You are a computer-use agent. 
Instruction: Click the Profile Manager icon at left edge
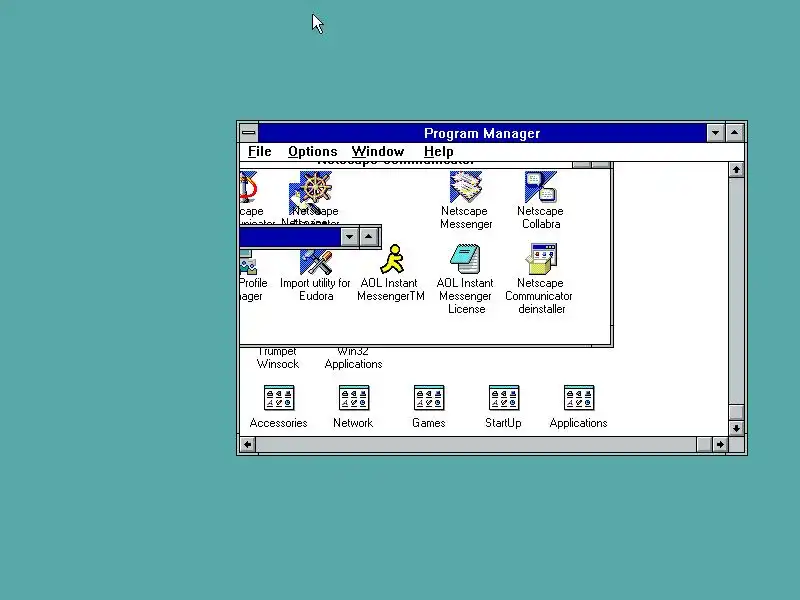(x=247, y=262)
